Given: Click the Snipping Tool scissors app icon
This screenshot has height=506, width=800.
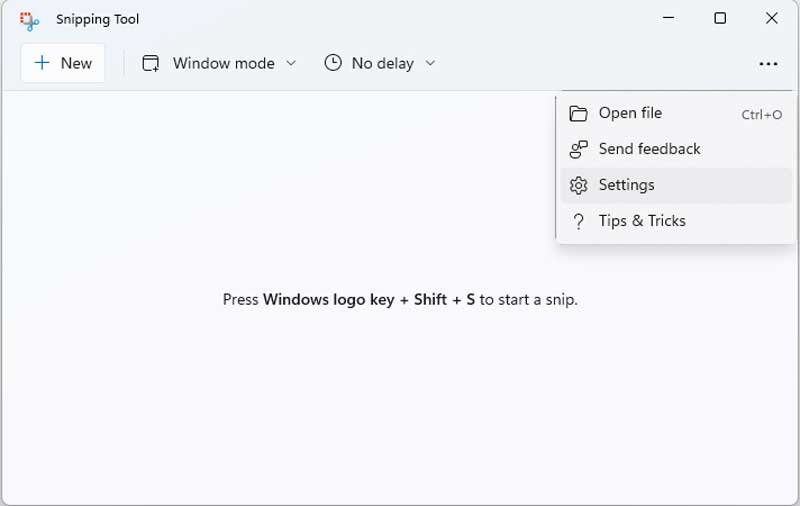Looking at the screenshot, I should point(29,20).
